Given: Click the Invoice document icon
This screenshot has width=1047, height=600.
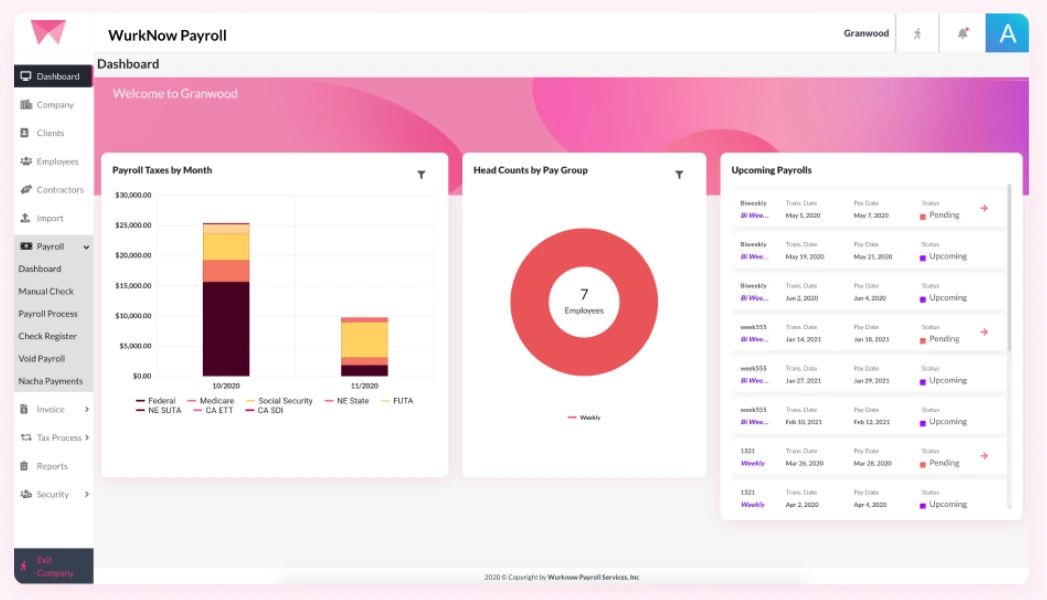Looking at the screenshot, I should pos(24,409).
